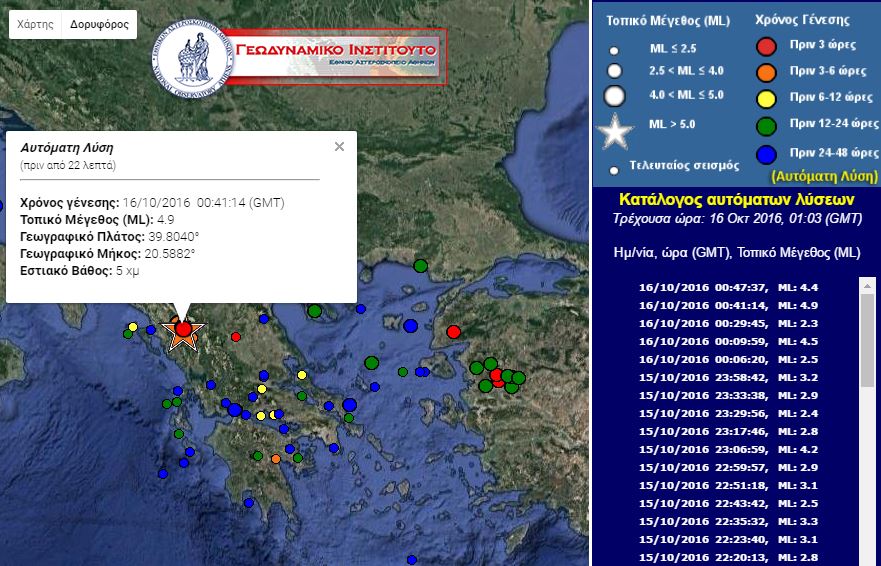Switch to the Δορυφόρος satellite view

point(99,24)
